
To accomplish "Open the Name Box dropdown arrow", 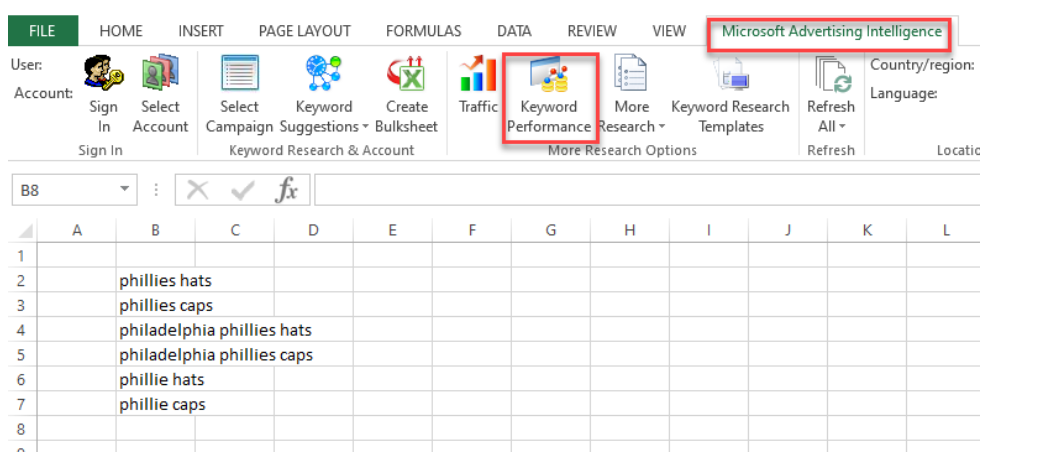I will (x=125, y=189).
